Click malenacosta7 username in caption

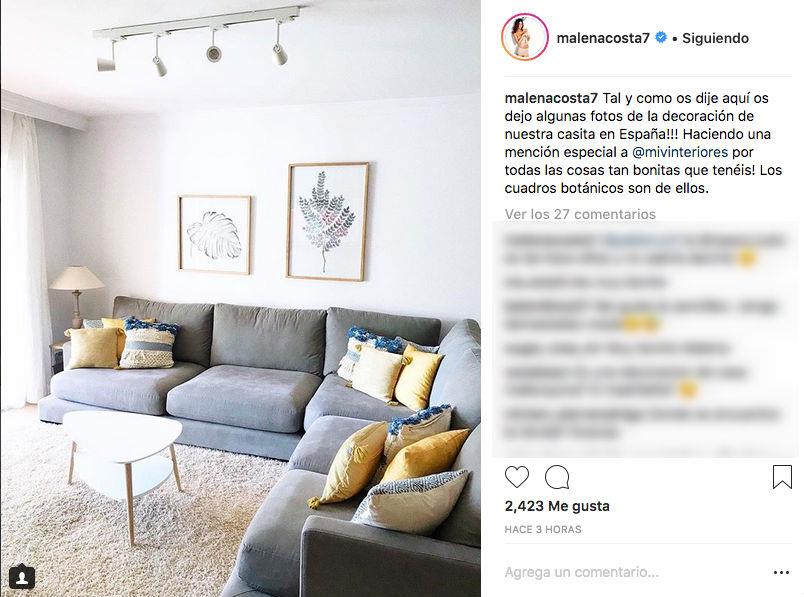coord(551,98)
